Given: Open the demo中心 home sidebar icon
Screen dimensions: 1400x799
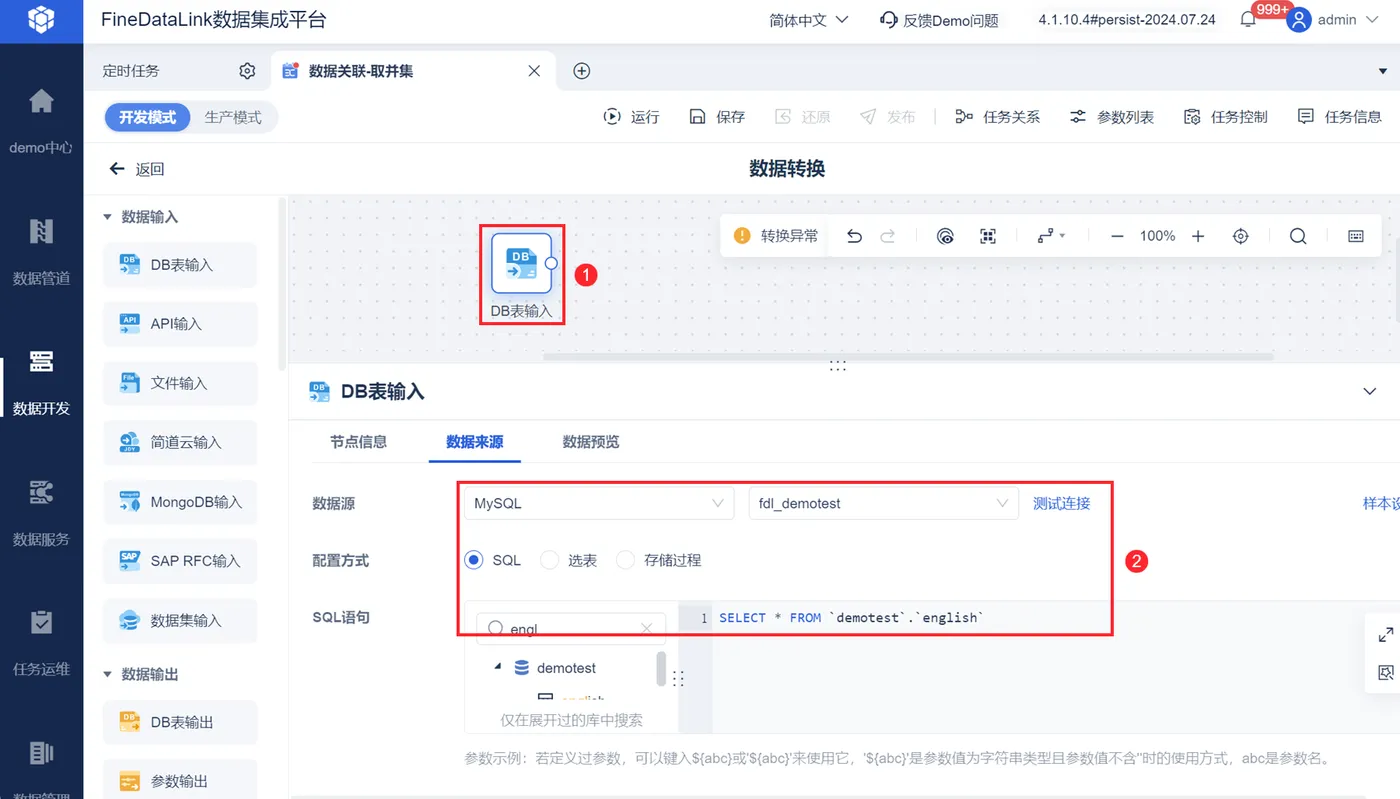Looking at the screenshot, I should coord(41,102).
